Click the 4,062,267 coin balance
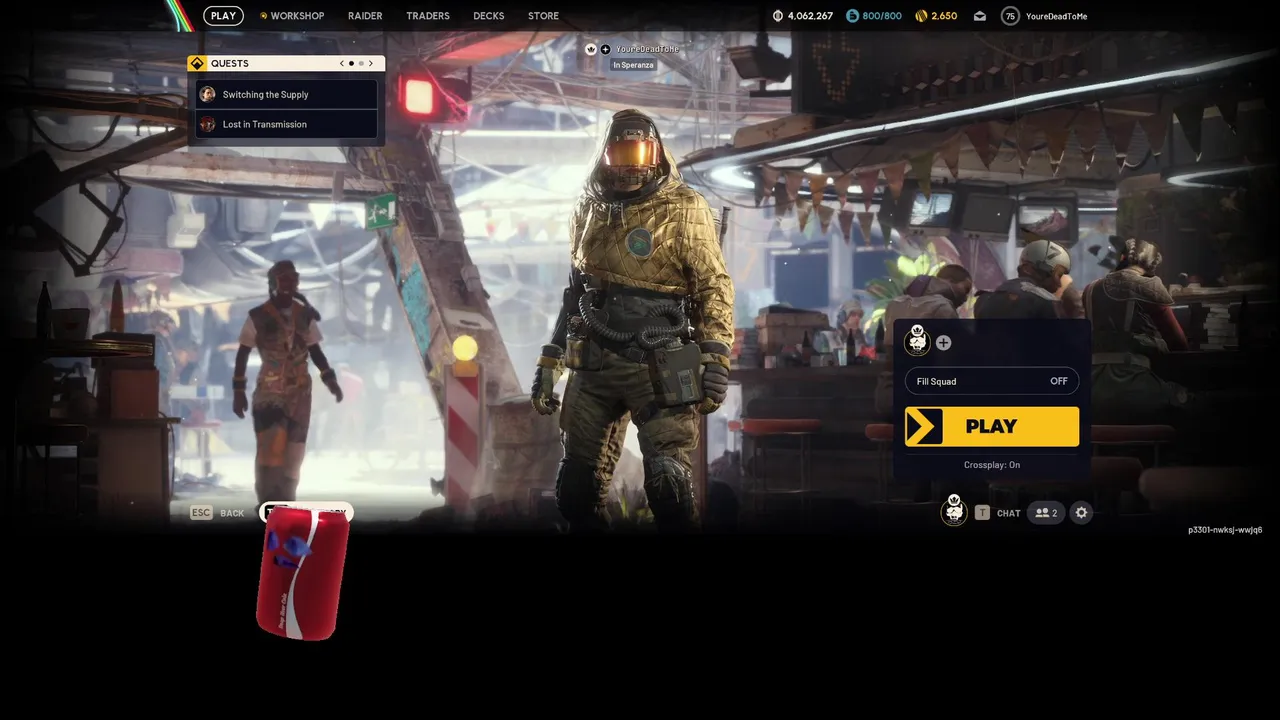Screen dimensions: 1280x720 810,16
